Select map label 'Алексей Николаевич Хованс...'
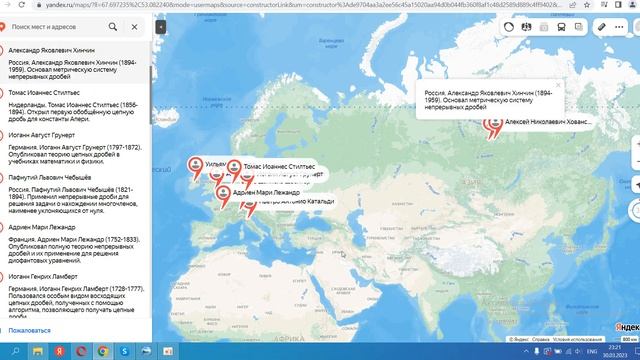This screenshot has height=360, width=640. point(548,122)
